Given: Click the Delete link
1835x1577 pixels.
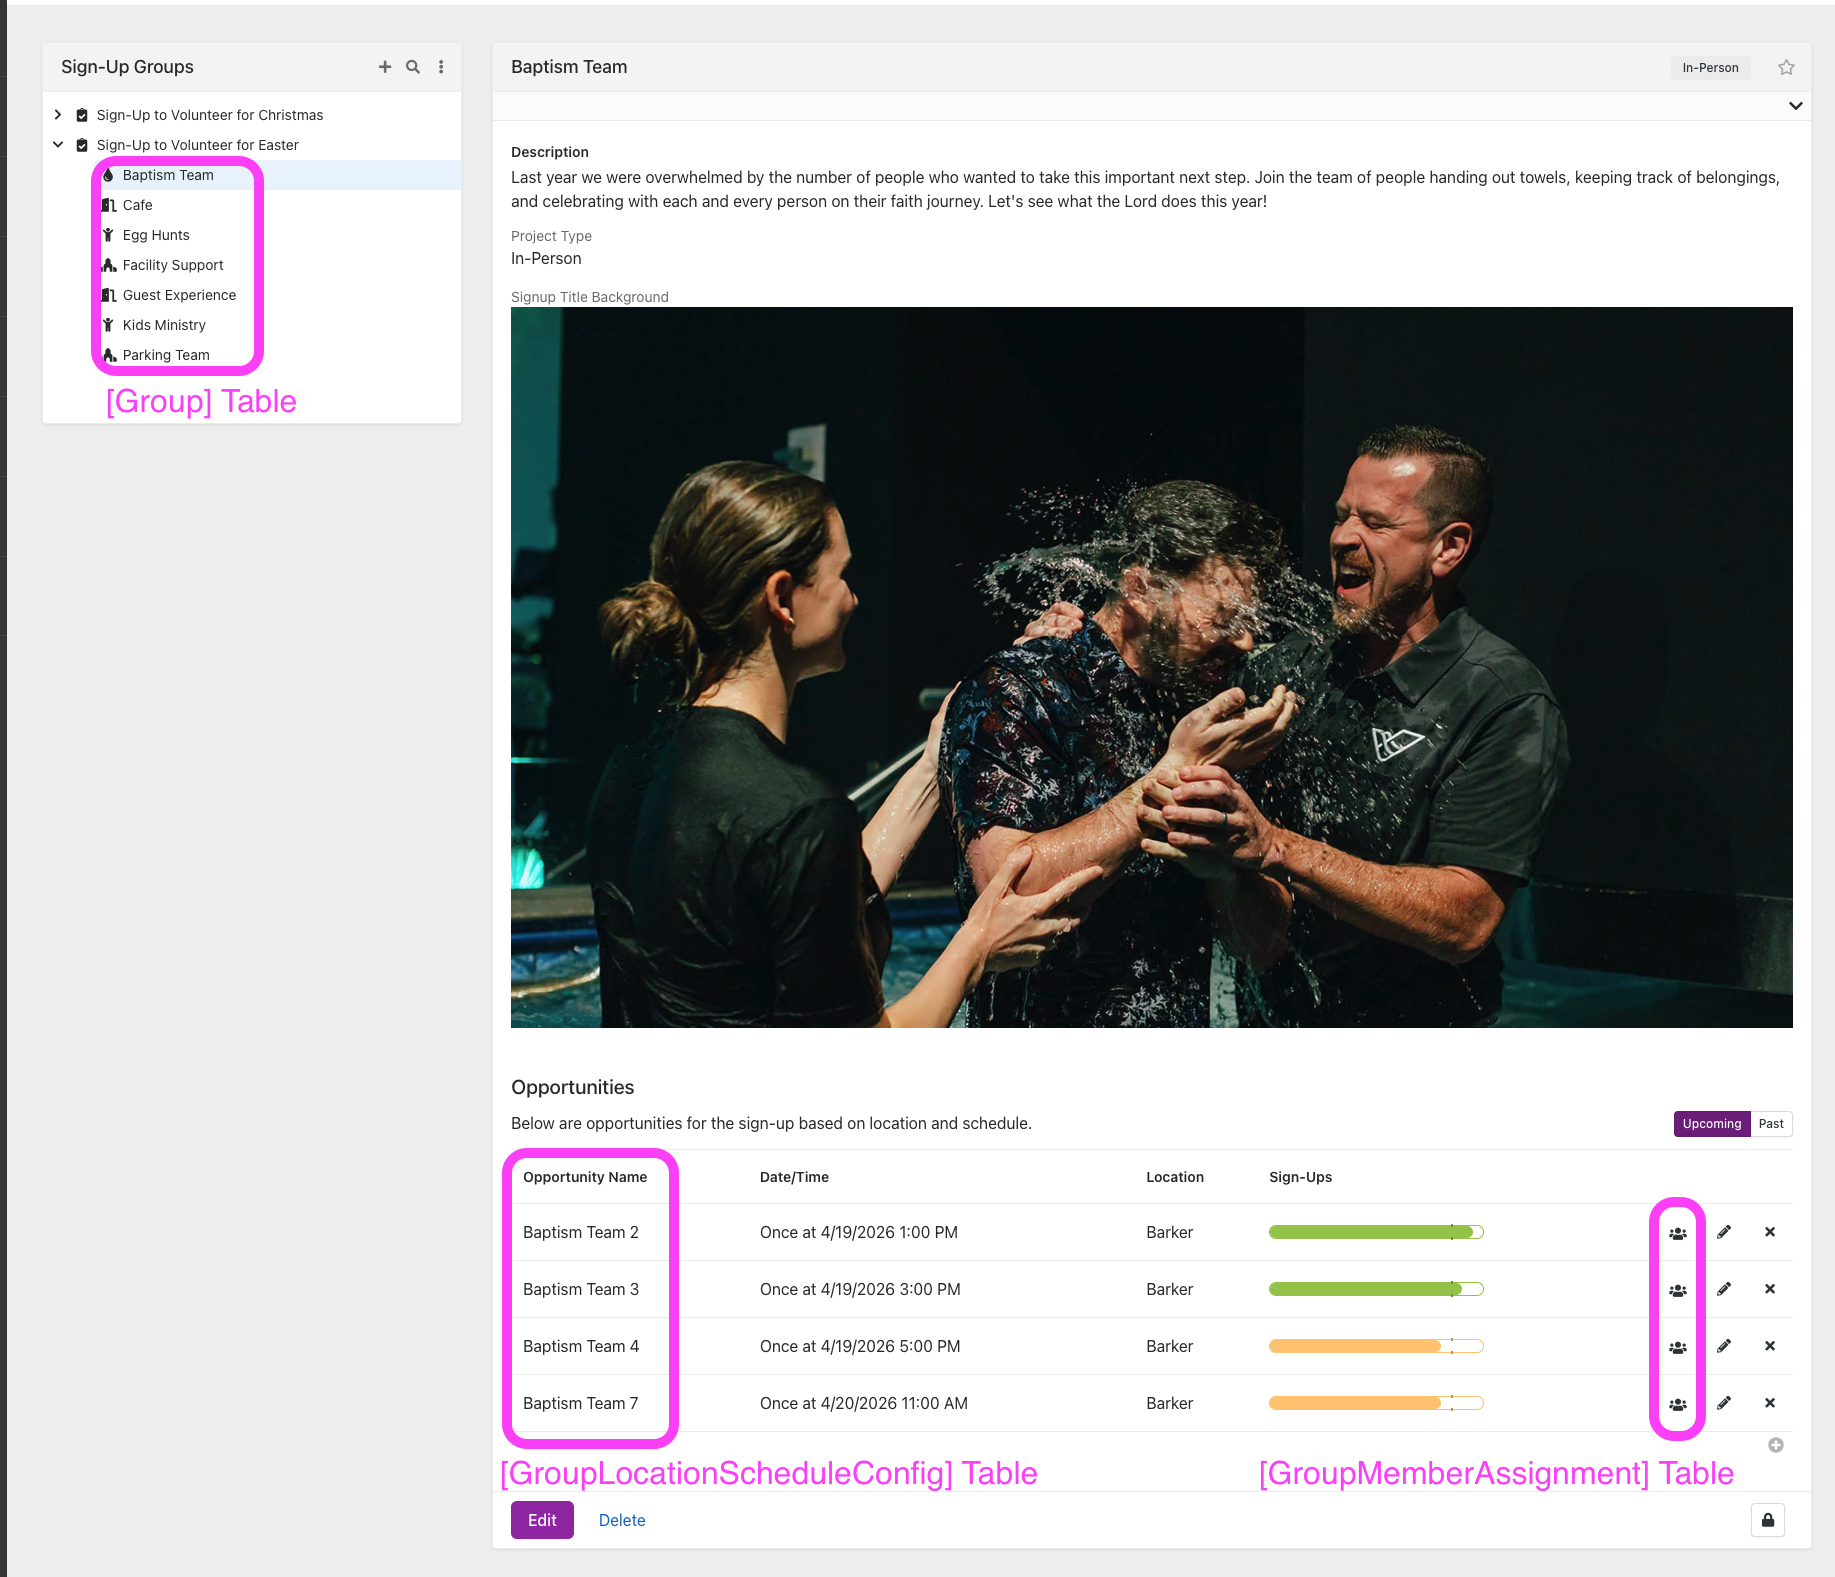Looking at the screenshot, I should tap(621, 1520).
